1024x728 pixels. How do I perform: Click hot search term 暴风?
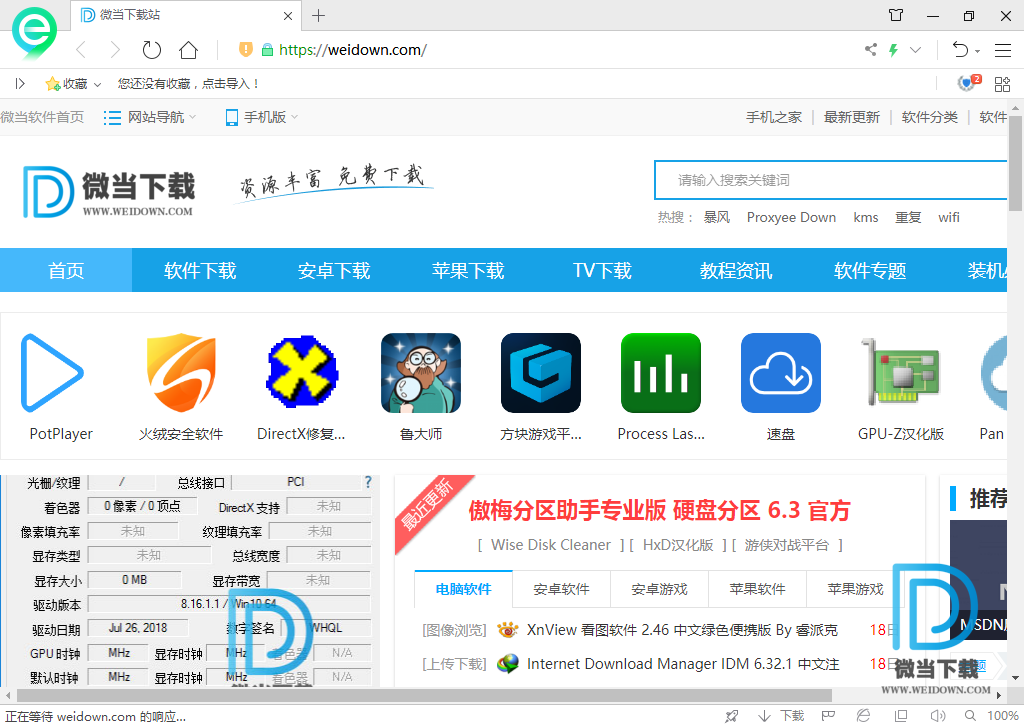tap(716, 217)
